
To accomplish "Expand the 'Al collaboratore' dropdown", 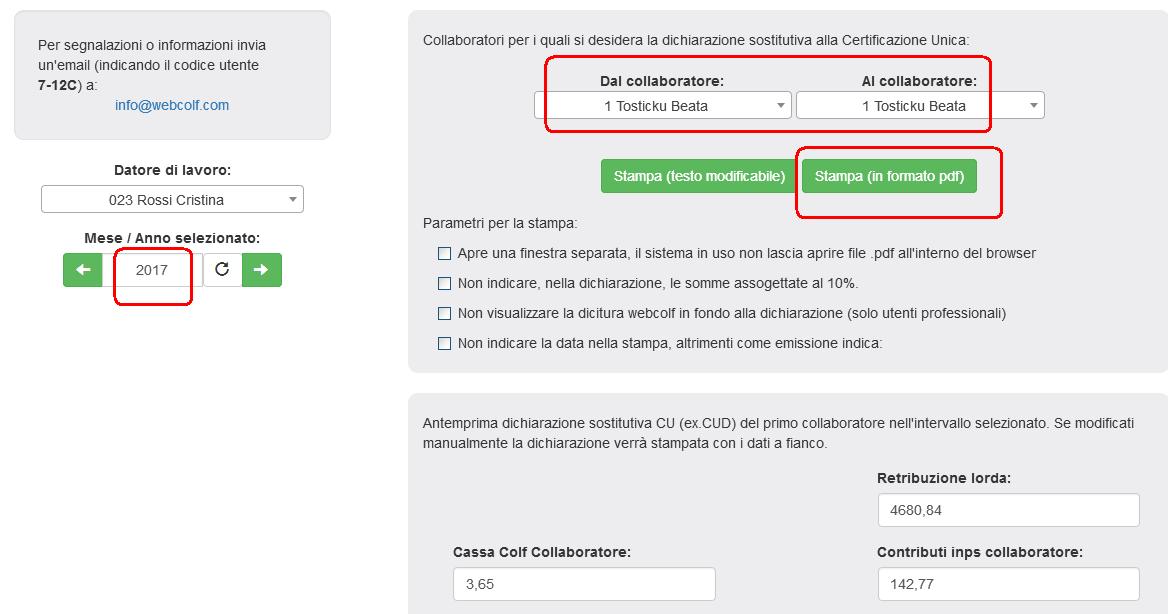I will tap(920, 106).
